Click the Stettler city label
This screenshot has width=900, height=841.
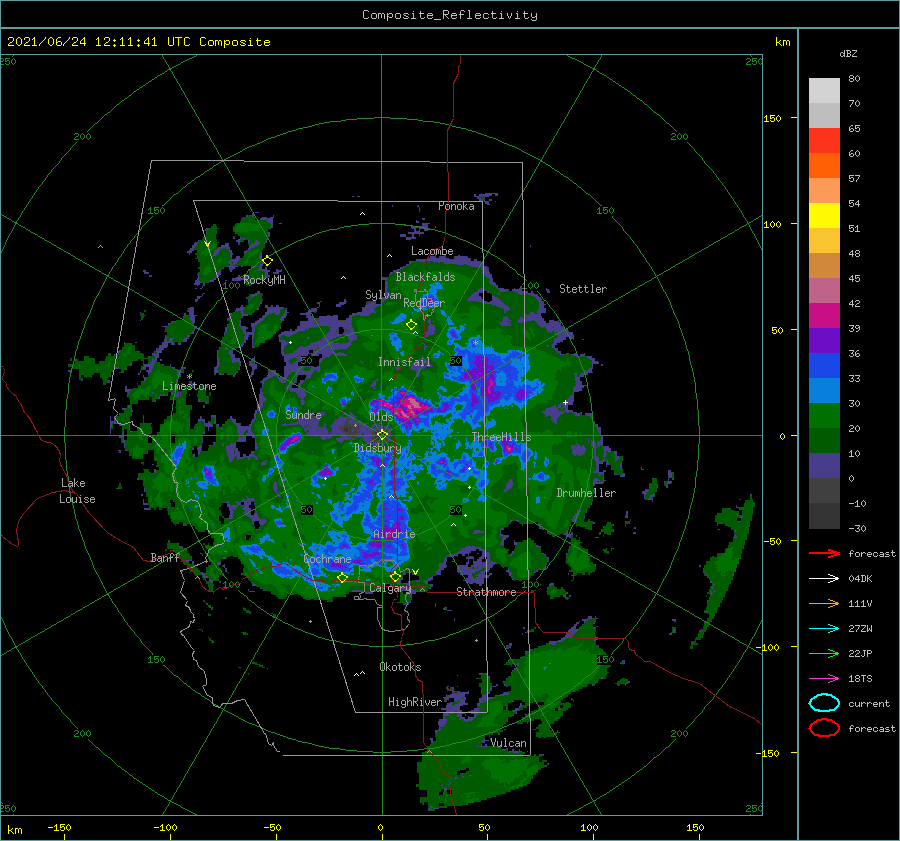(583, 289)
